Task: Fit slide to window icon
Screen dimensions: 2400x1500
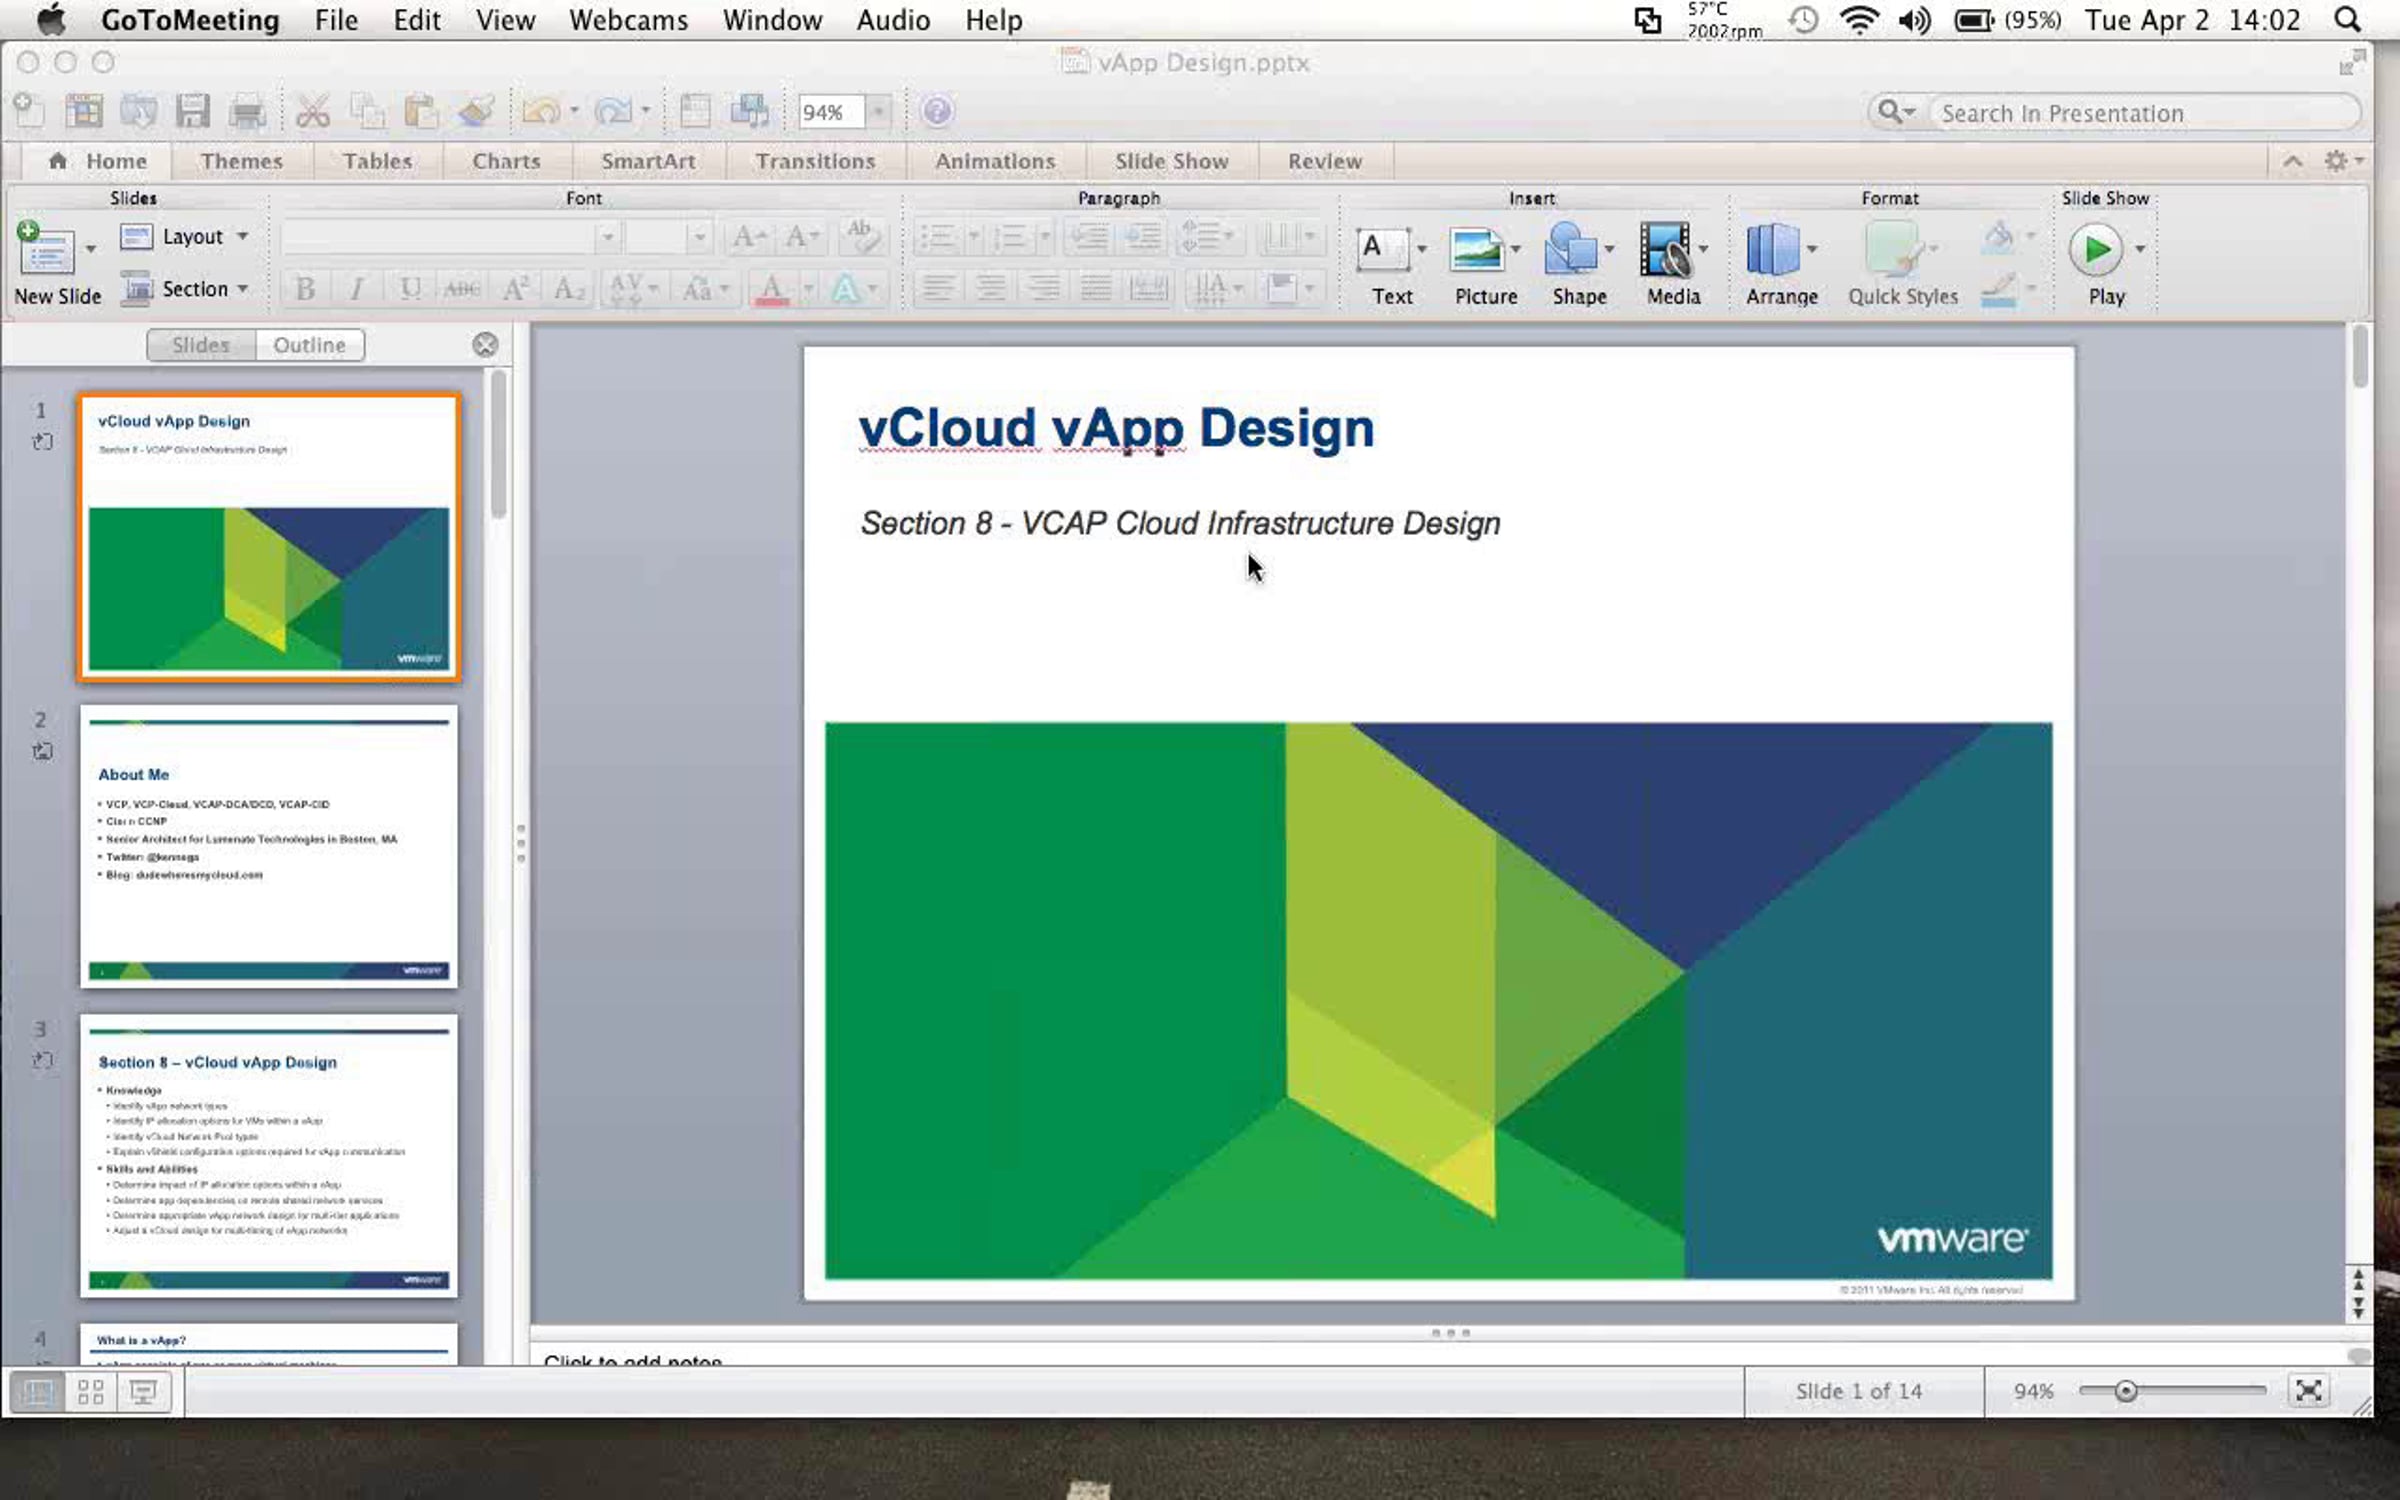Action: point(2308,1391)
